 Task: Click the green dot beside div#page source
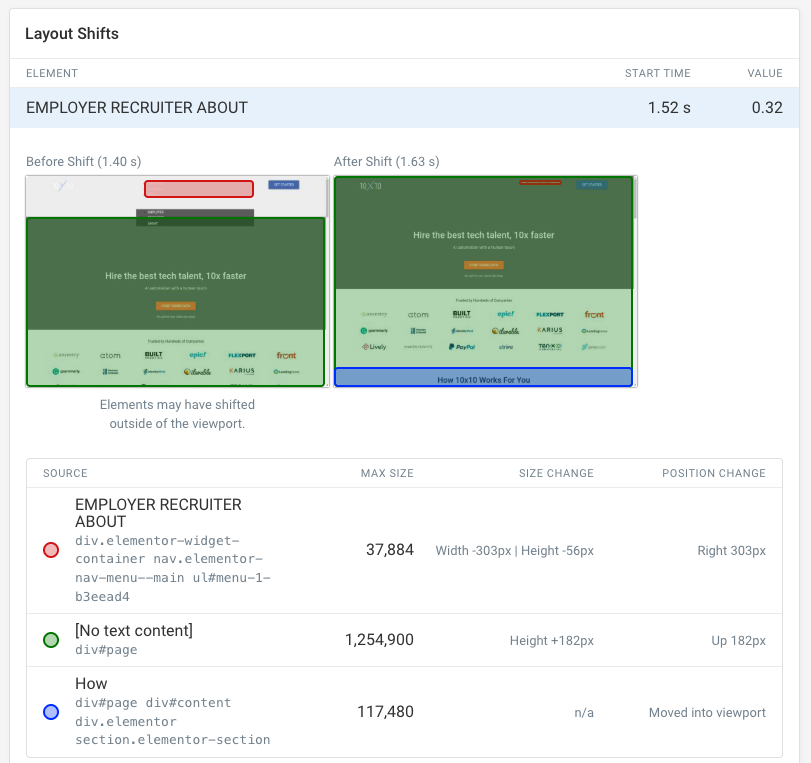(x=51, y=640)
